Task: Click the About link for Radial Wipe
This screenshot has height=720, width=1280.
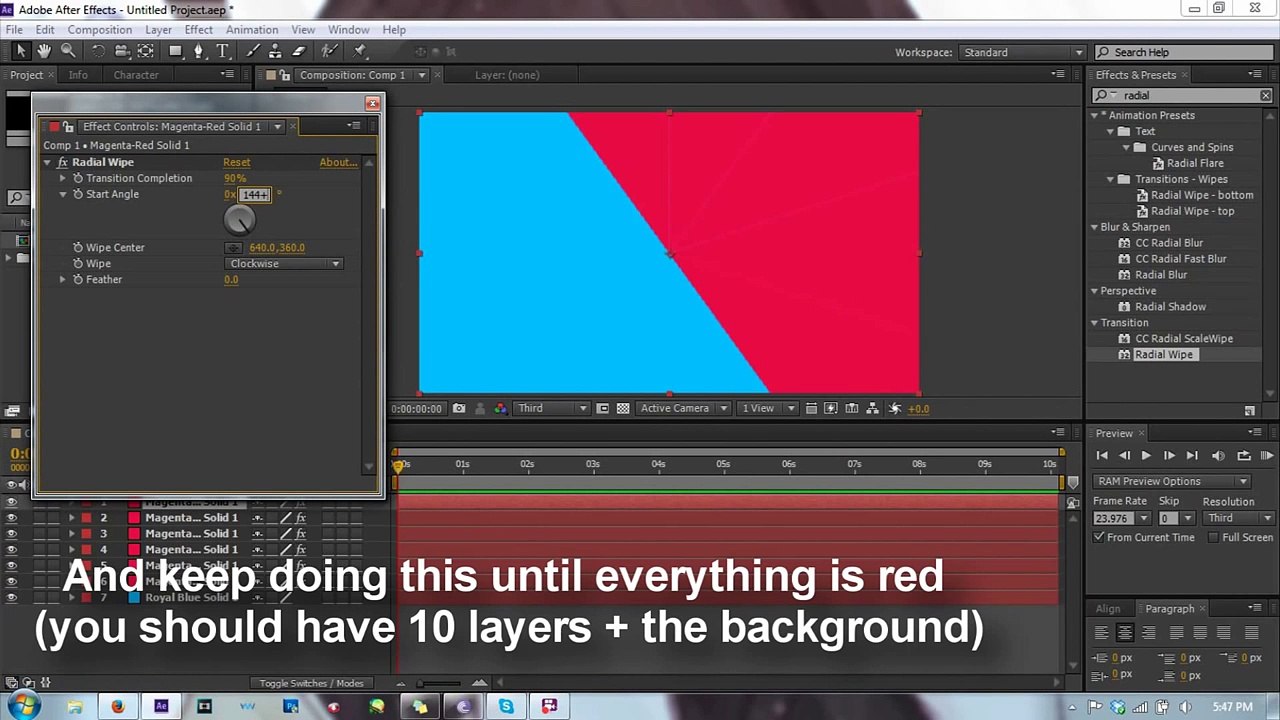Action: pos(338,162)
